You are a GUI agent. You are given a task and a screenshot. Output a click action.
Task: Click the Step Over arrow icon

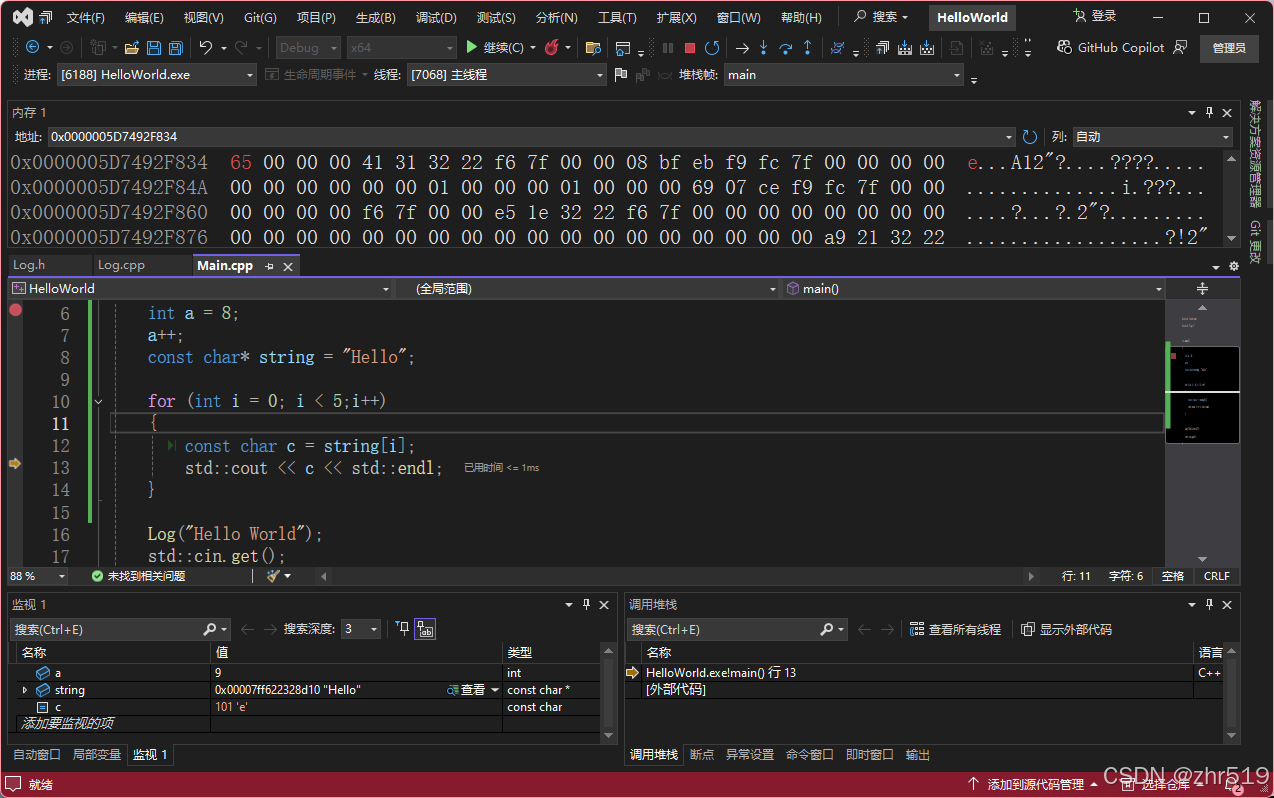coord(785,47)
